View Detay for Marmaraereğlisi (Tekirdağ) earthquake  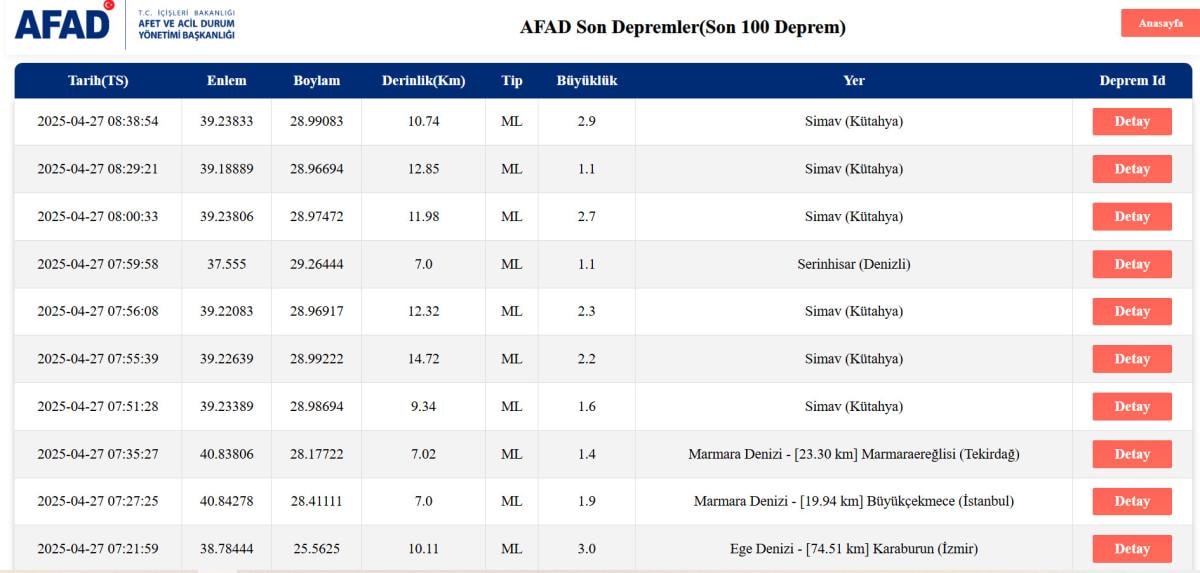click(x=1131, y=454)
